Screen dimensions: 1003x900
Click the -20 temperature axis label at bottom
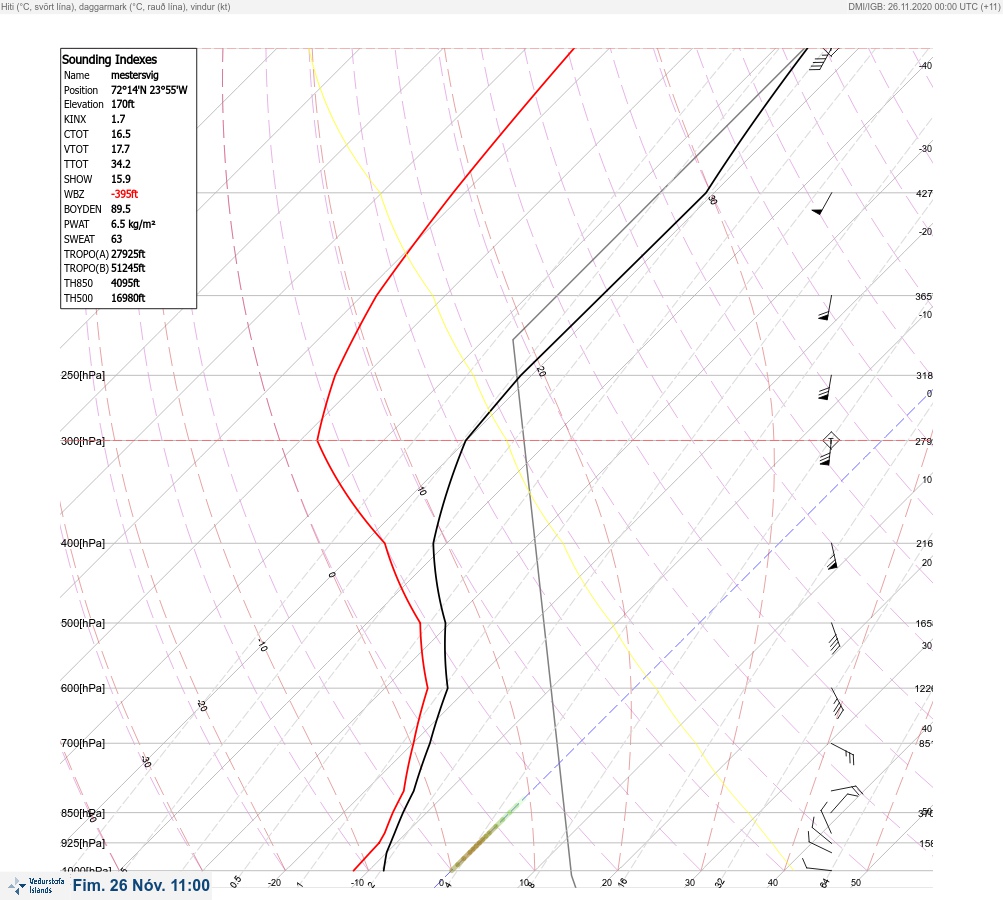(x=274, y=883)
